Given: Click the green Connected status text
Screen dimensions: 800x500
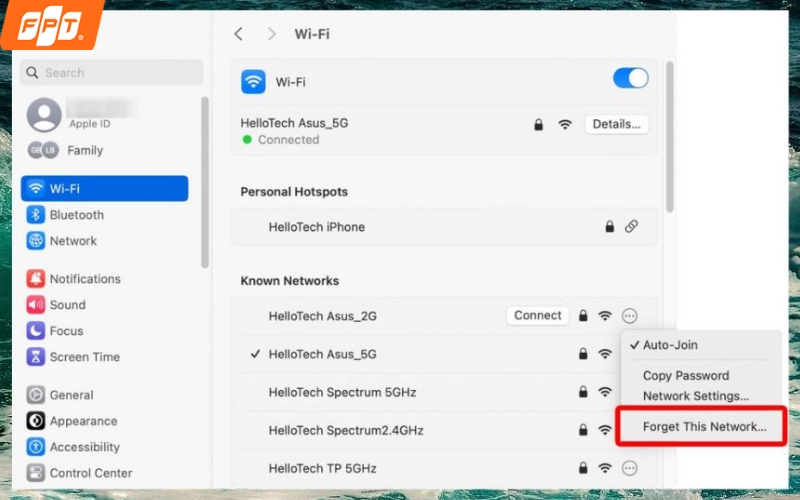Looking at the screenshot, I should [289, 140].
